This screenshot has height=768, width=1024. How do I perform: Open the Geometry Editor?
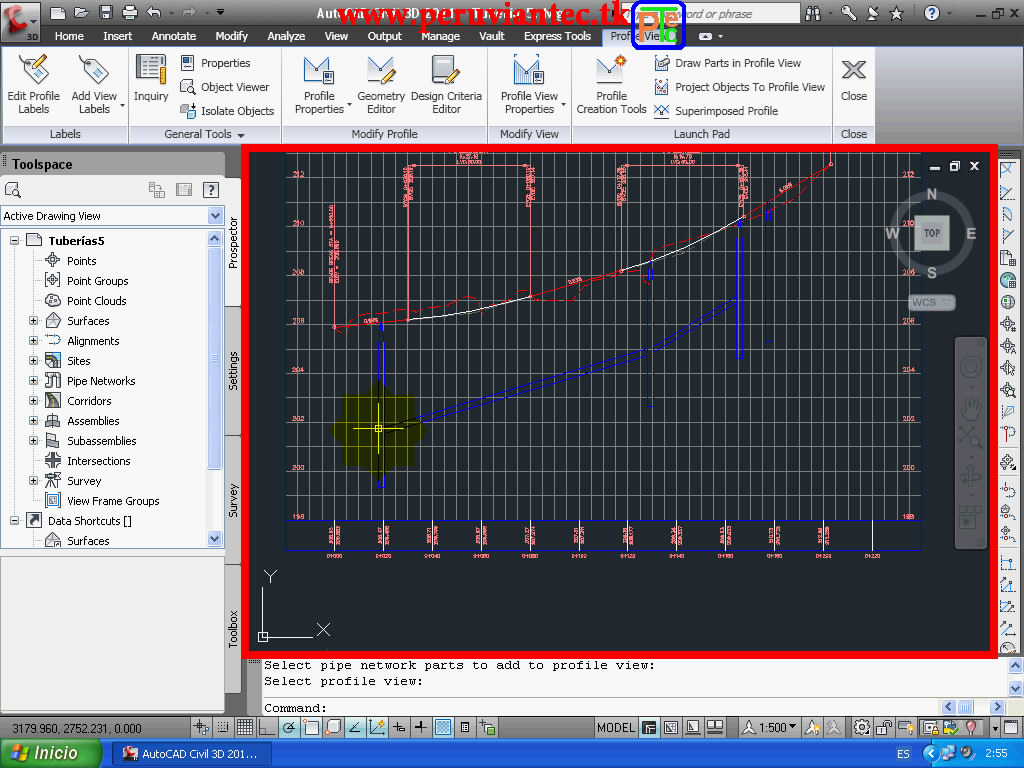tap(381, 84)
